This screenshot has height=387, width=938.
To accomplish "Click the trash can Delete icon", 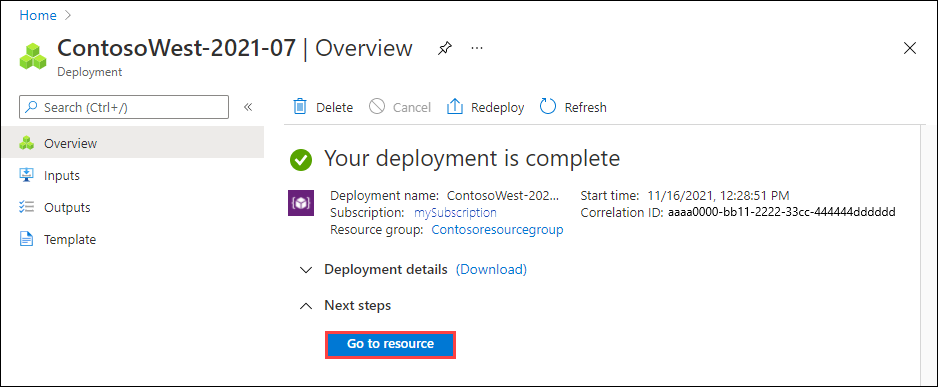I will coord(299,107).
